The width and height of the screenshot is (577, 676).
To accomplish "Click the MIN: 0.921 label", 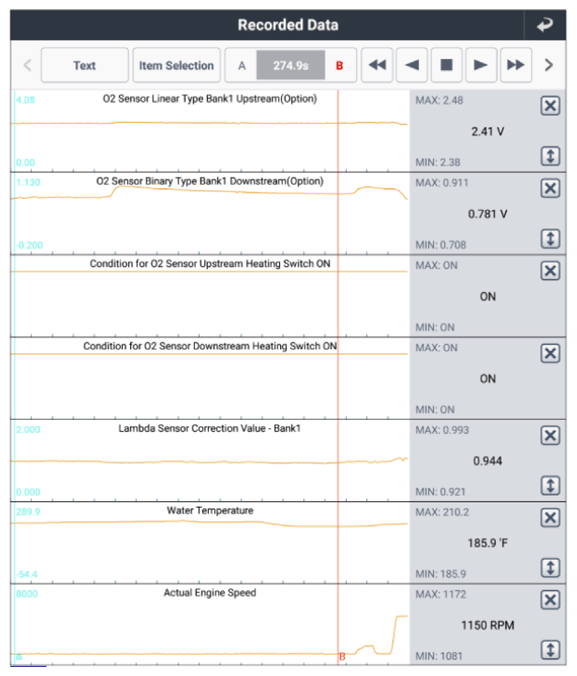I will (x=441, y=492).
